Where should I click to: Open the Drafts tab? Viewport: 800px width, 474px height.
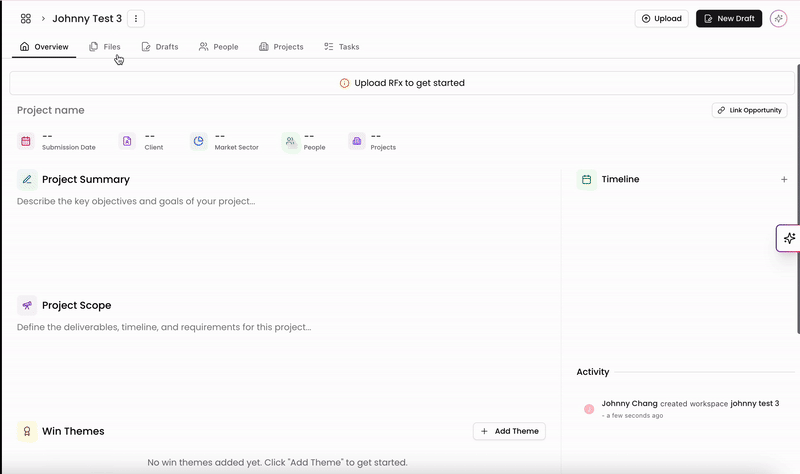160,46
